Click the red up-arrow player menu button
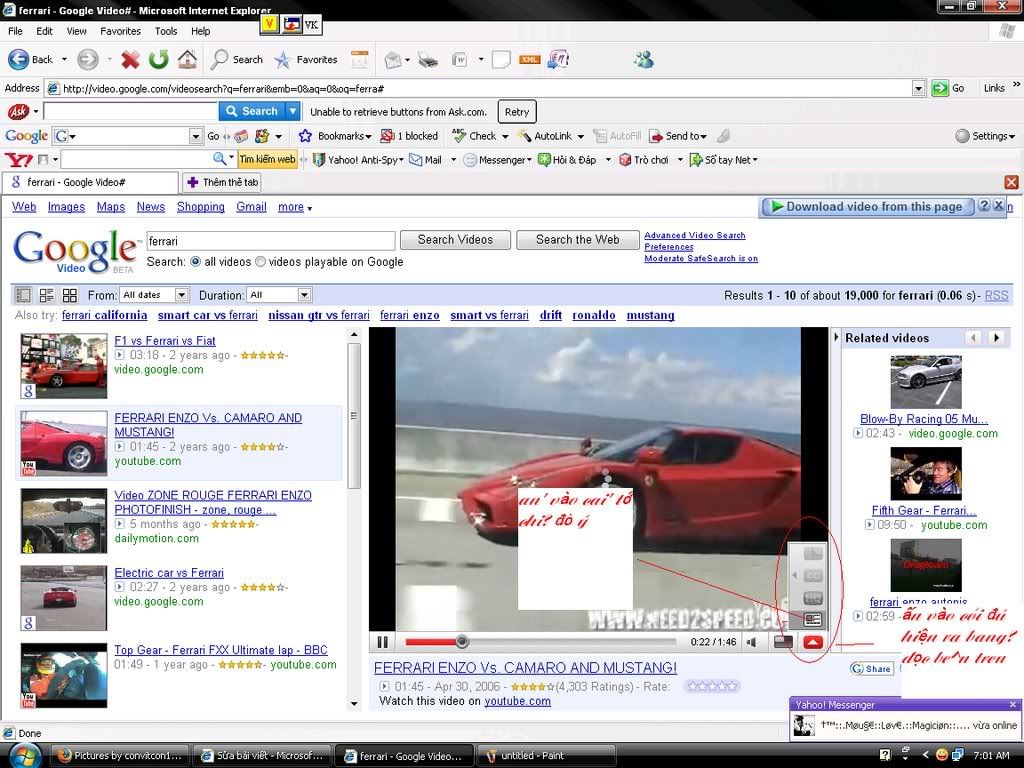1024x768 pixels. coord(812,643)
